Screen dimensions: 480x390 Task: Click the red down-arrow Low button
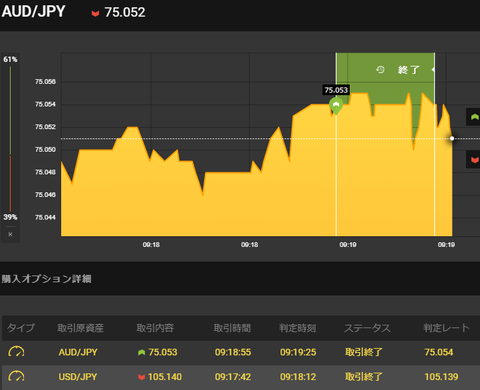tap(473, 160)
